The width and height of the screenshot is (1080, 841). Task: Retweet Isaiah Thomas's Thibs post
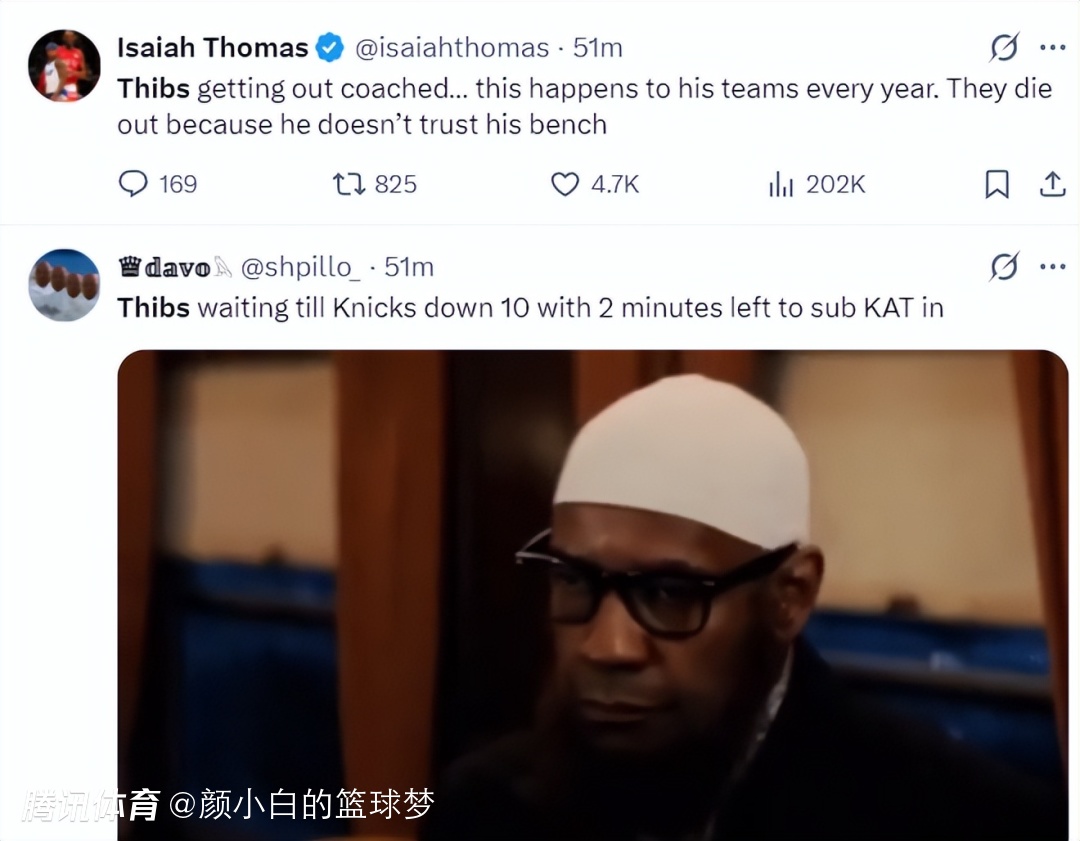[375, 184]
